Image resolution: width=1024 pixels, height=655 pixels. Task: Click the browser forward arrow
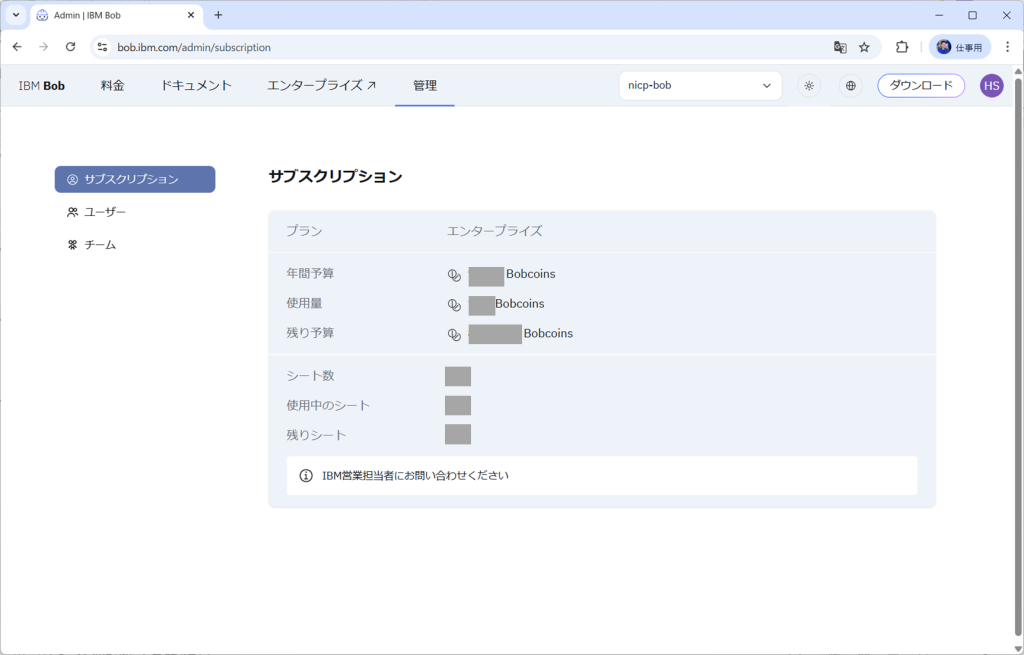pyautogui.click(x=44, y=47)
